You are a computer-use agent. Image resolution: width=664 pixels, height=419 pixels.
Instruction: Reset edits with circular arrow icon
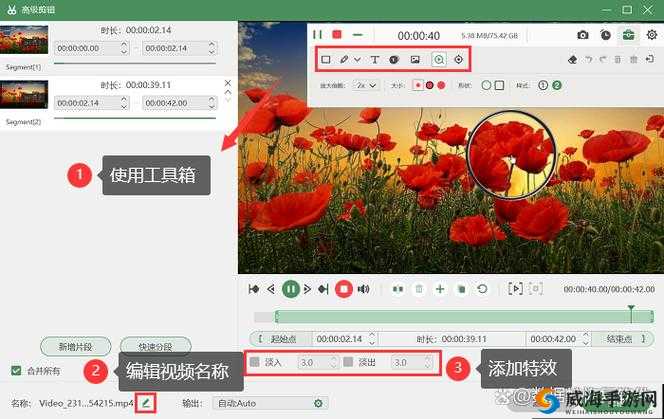[482, 289]
